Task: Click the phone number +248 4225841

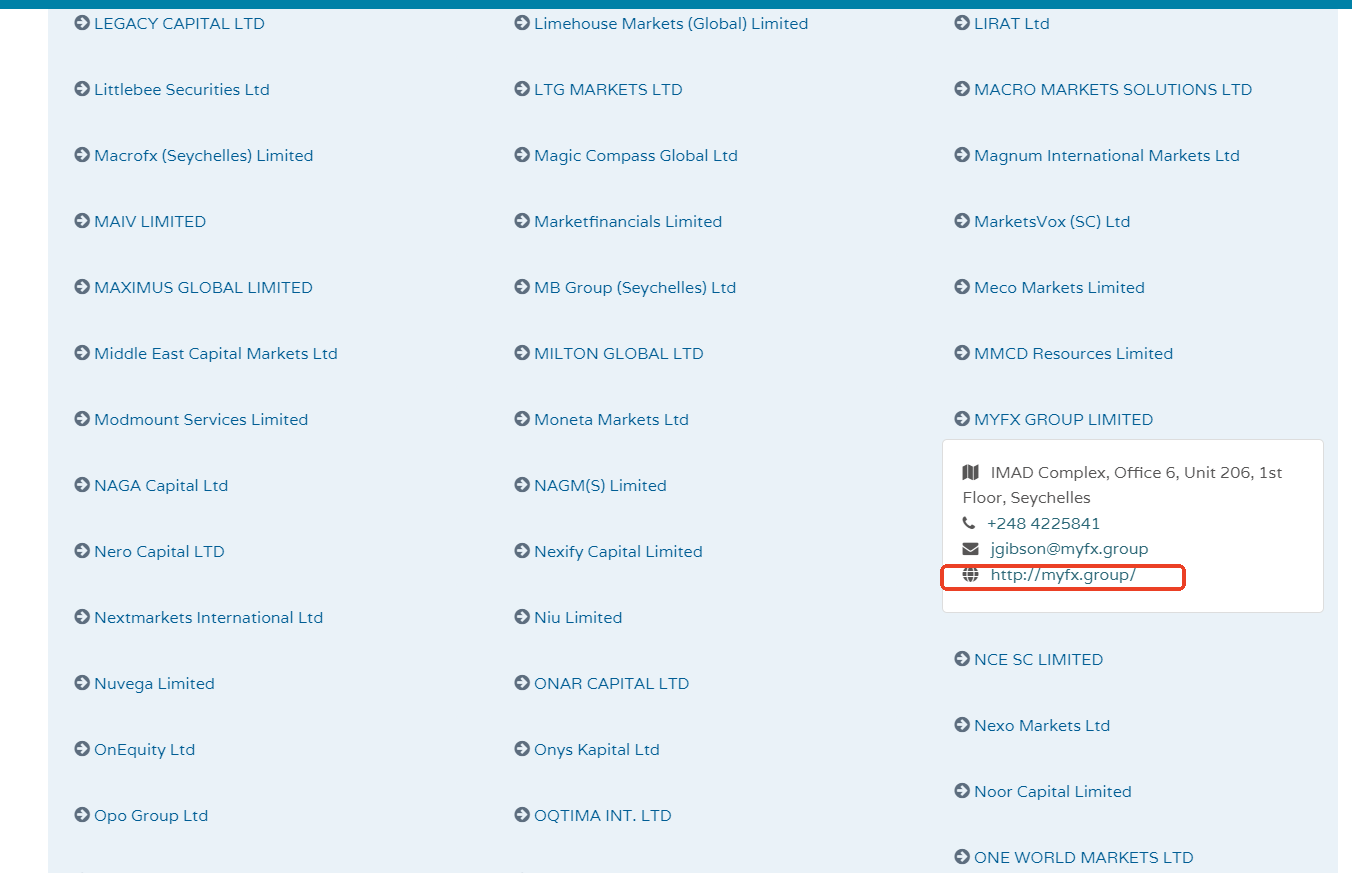Action: [1043, 523]
